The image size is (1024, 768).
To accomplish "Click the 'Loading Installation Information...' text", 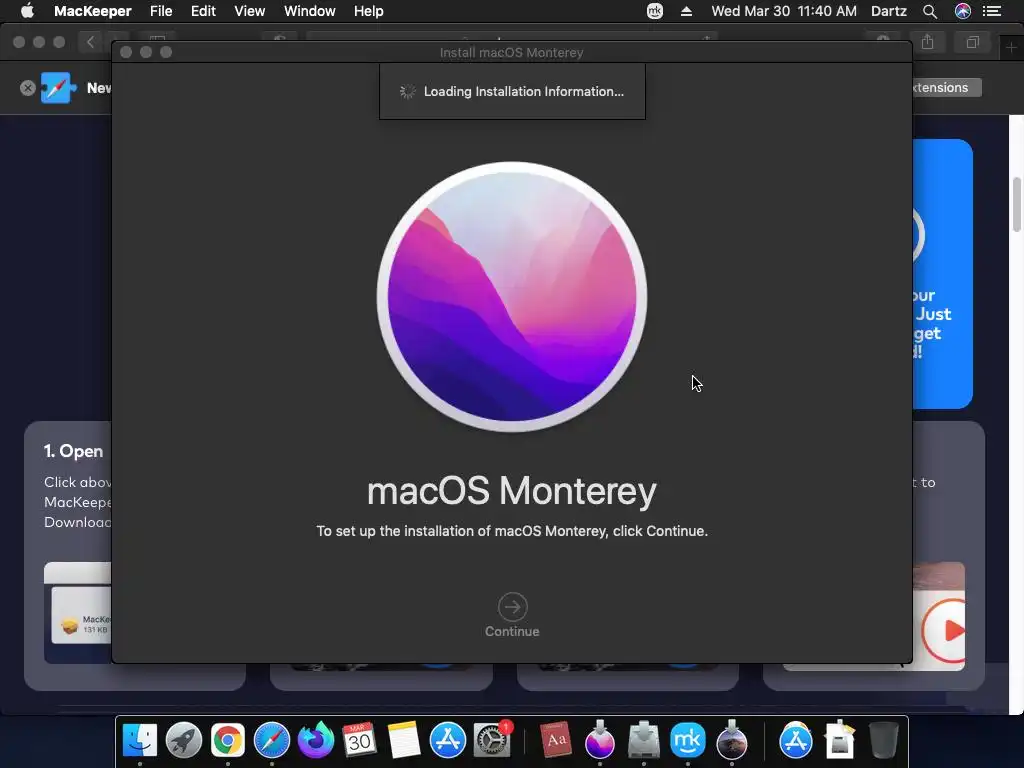I will pos(524,91).
